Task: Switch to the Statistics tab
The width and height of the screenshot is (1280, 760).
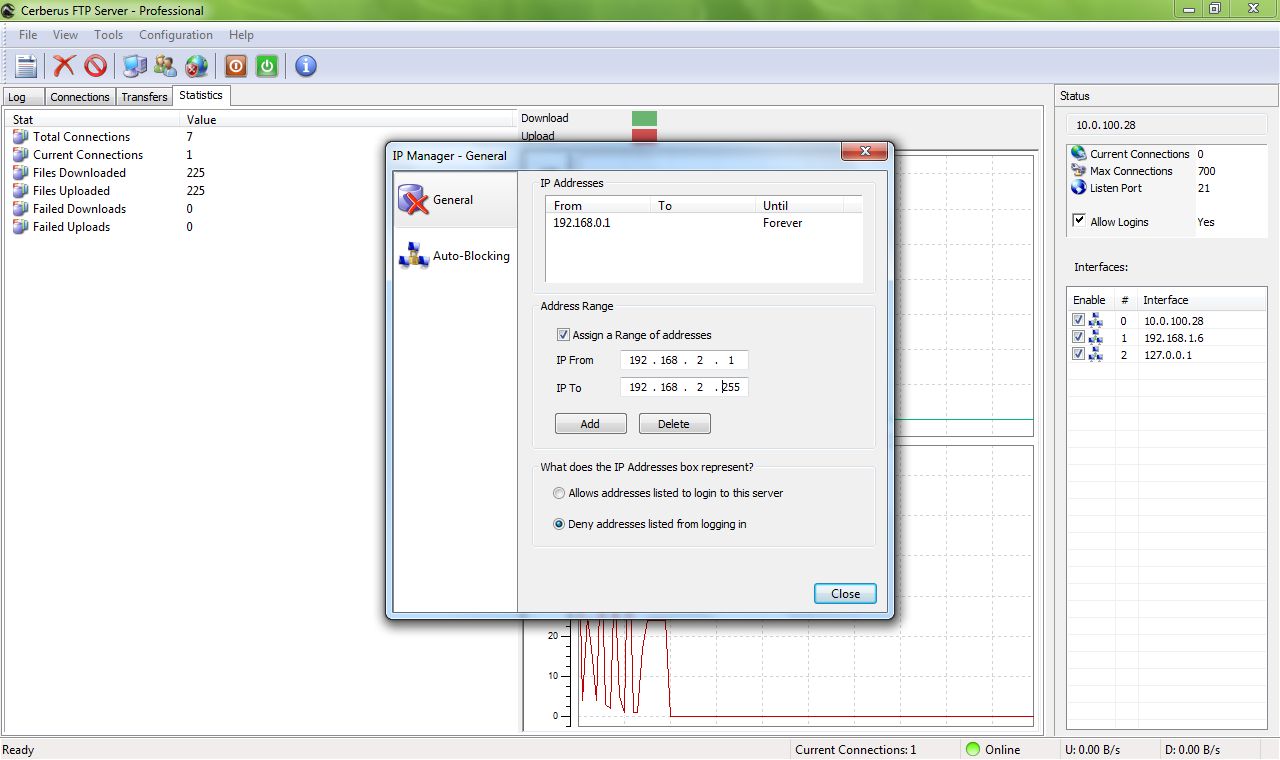Action: click(201, 95)
